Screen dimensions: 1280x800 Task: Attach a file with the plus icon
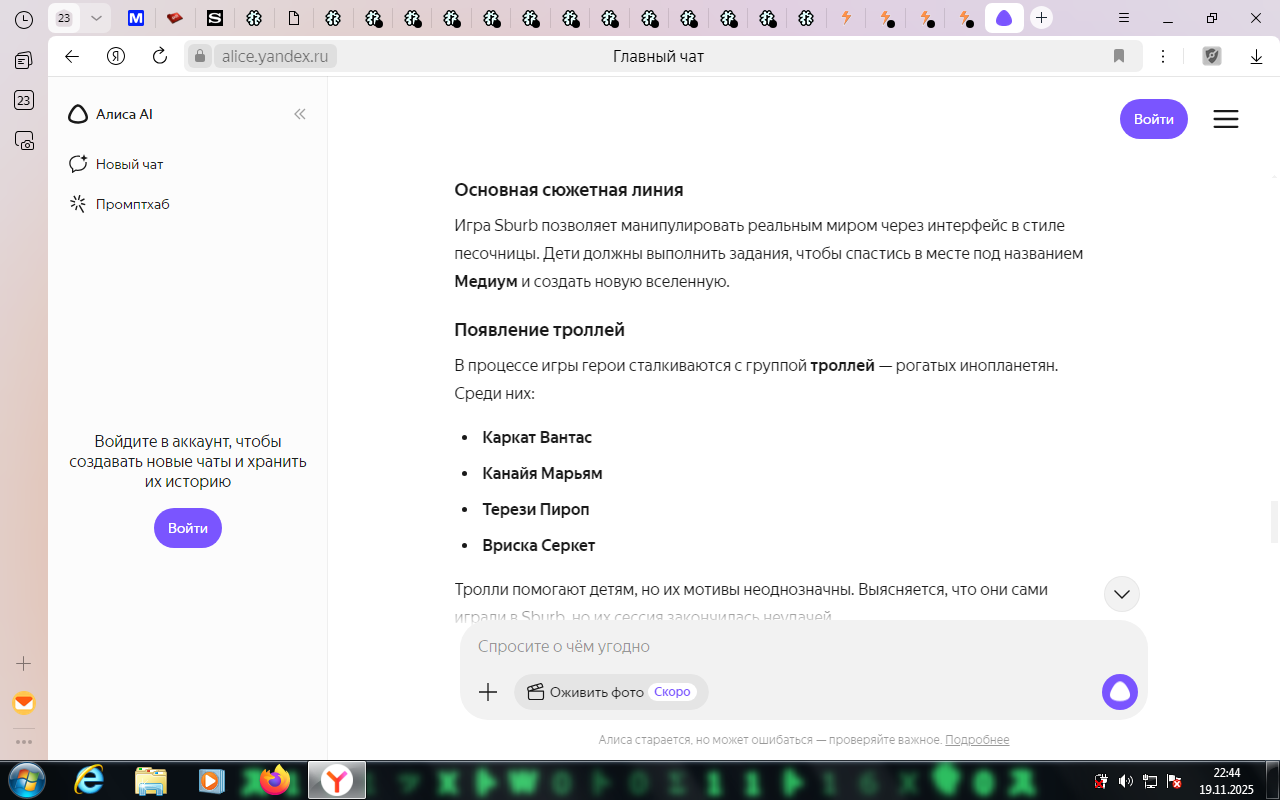pyautogui.click(x=488, y=692)
